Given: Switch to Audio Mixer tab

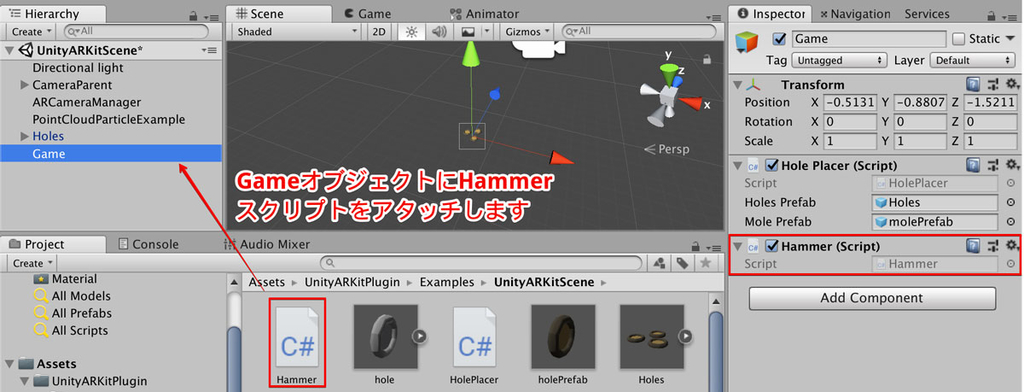Looking at the screenshot, I should pos(266,244).
